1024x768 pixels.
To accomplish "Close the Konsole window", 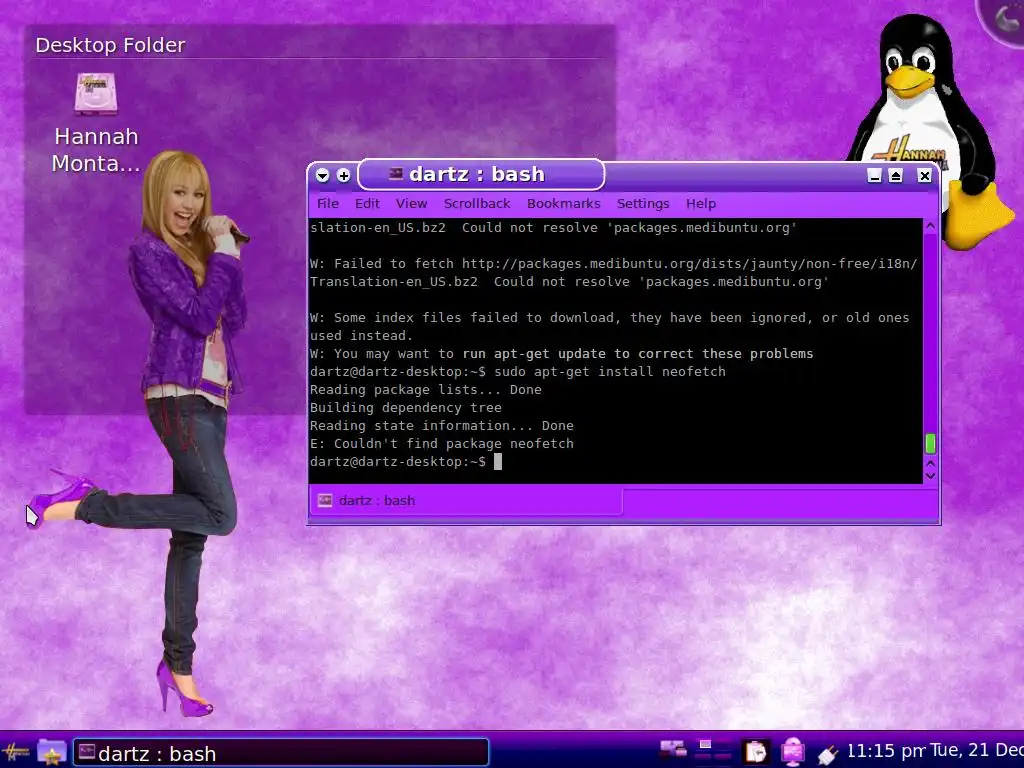I will tap(924, 175).
